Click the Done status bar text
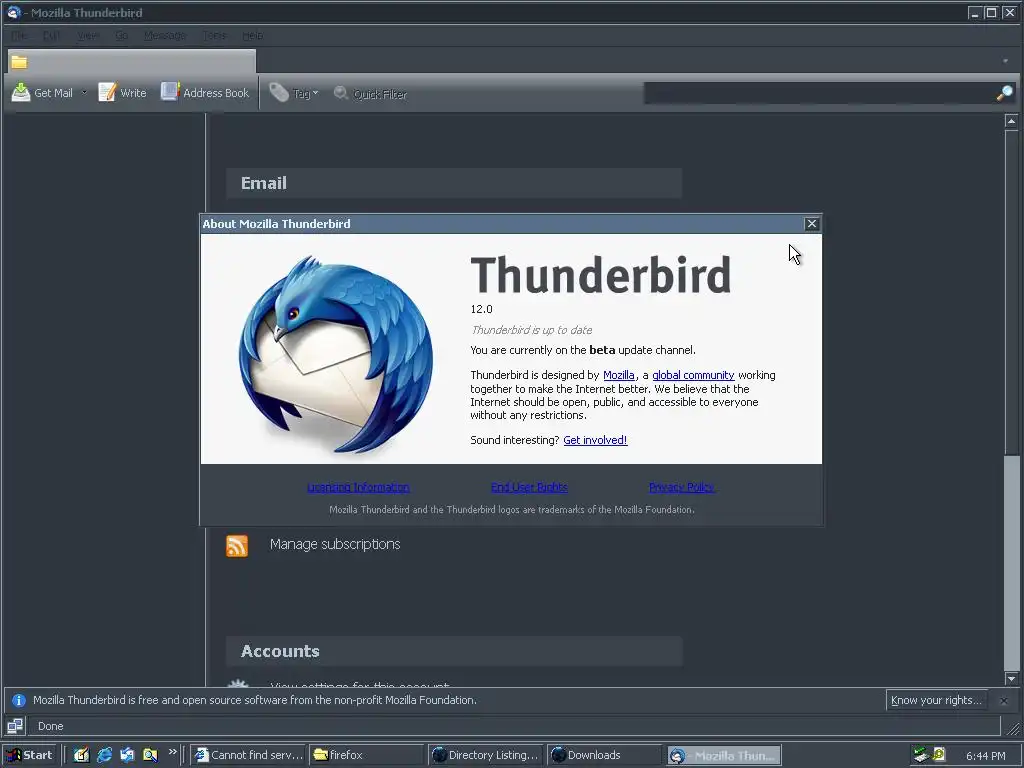 pyautogui.click(x=50, y=726)
